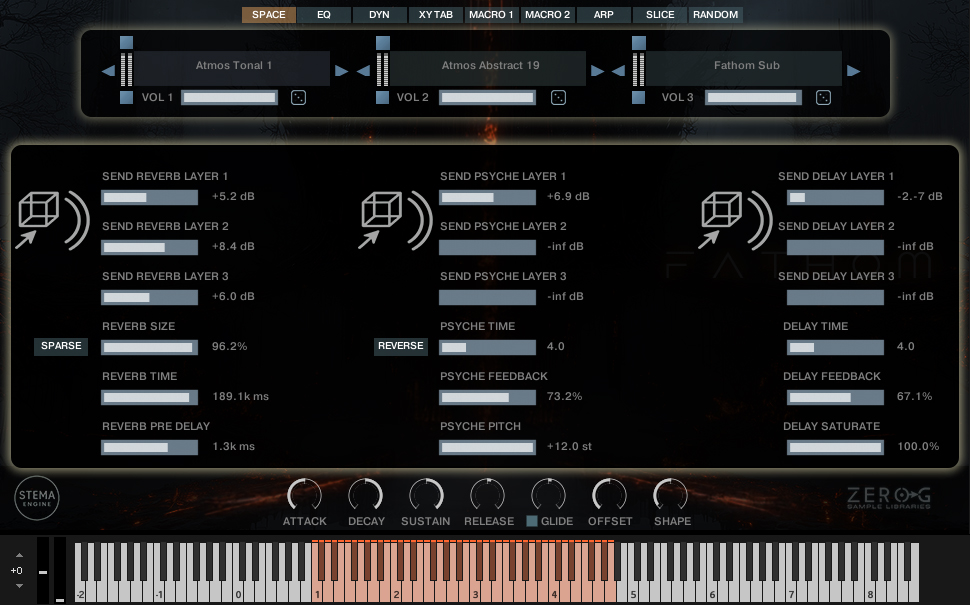Click the randomize dice icon for layer 1
The height and width of the screenshot is (605, 970).
point(298,97)
